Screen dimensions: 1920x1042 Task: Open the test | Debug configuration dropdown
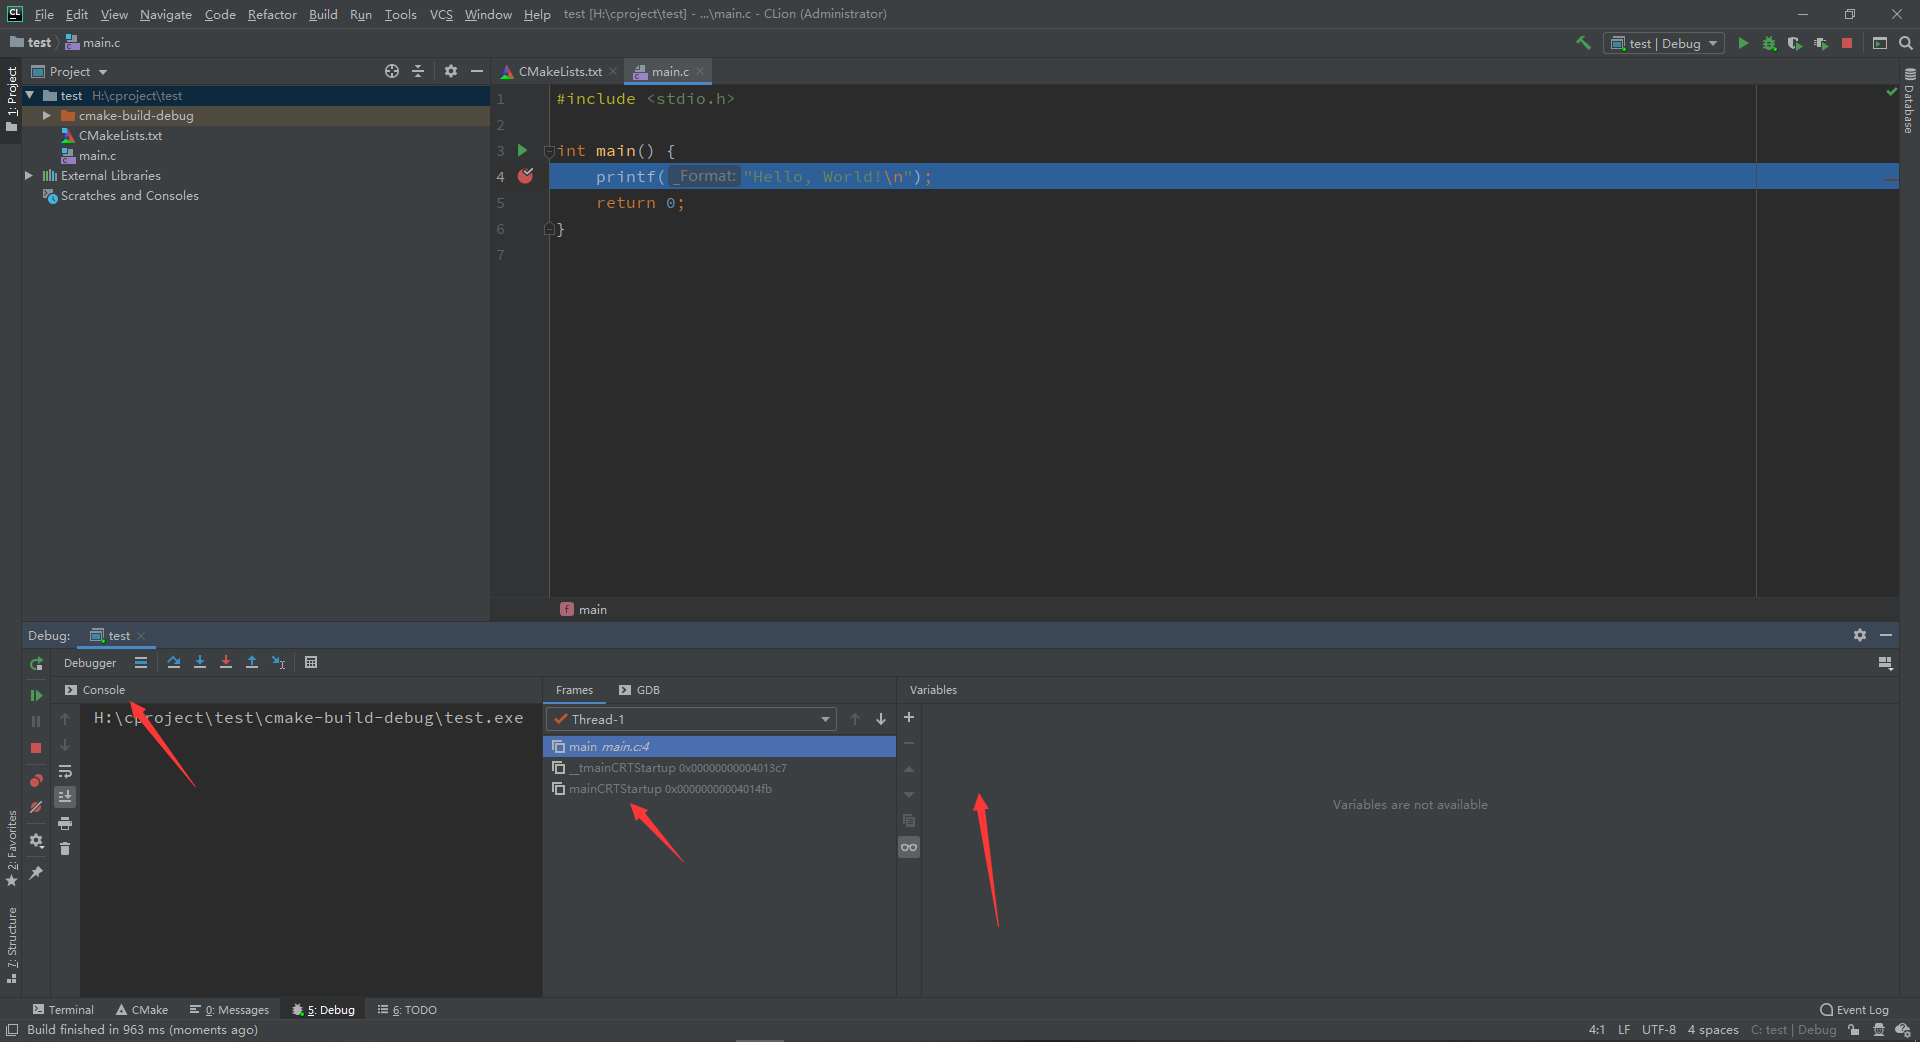click(1664, 43)
